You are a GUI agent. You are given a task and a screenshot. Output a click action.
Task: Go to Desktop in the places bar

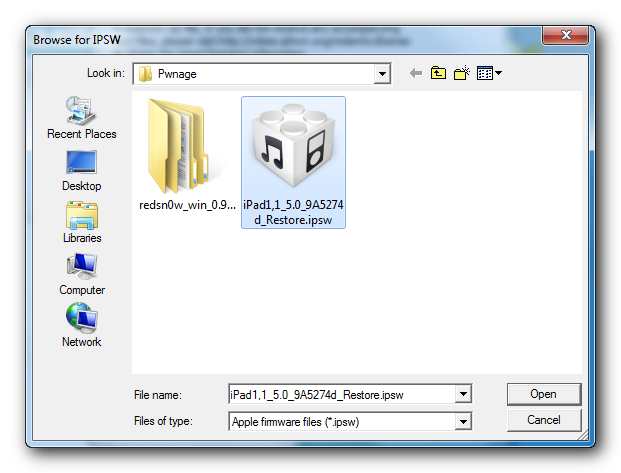click(x=82, y=171)
